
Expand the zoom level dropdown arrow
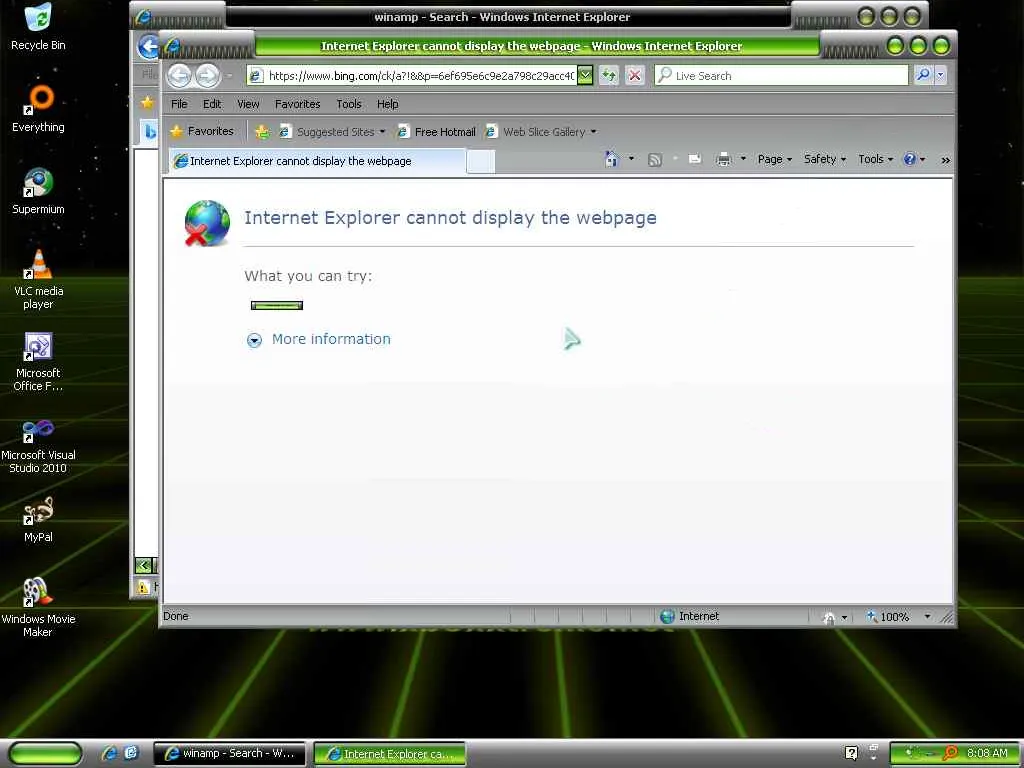[927, 616]
